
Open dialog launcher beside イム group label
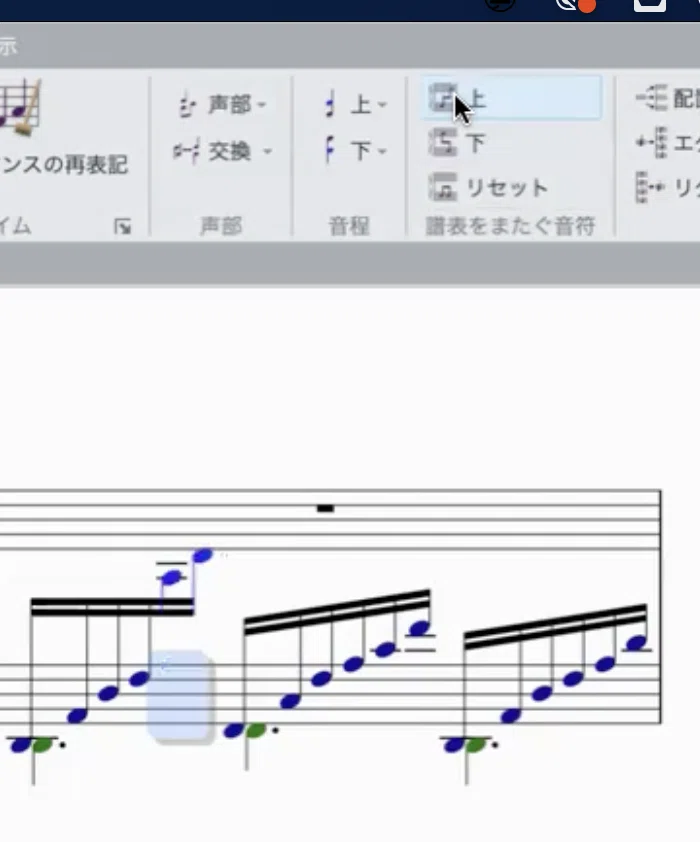122,227
